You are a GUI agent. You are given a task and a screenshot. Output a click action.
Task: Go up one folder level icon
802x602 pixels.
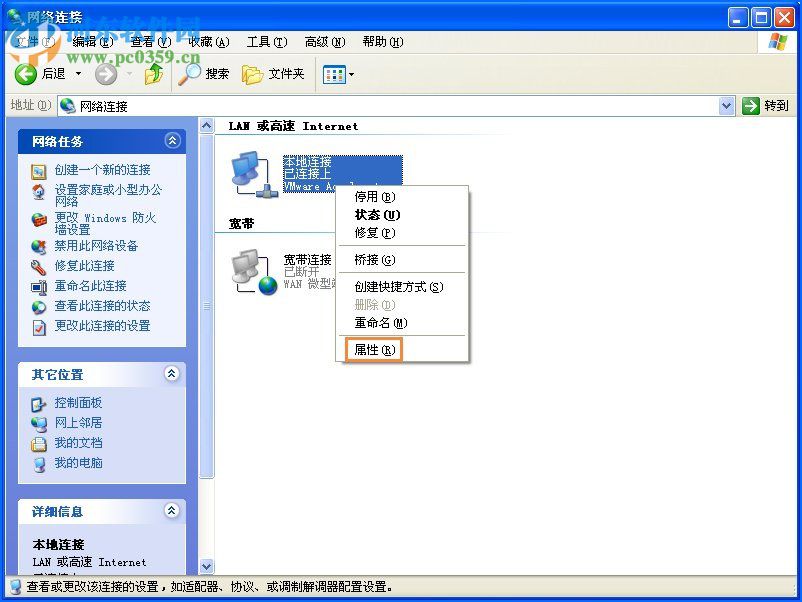point(153,74)
